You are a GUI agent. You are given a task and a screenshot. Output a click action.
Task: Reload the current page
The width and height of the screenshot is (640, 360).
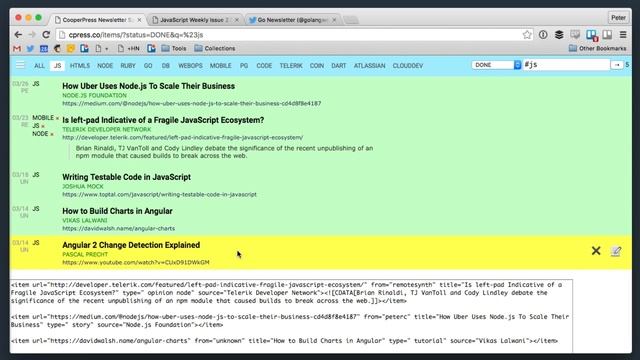point(46,35)
